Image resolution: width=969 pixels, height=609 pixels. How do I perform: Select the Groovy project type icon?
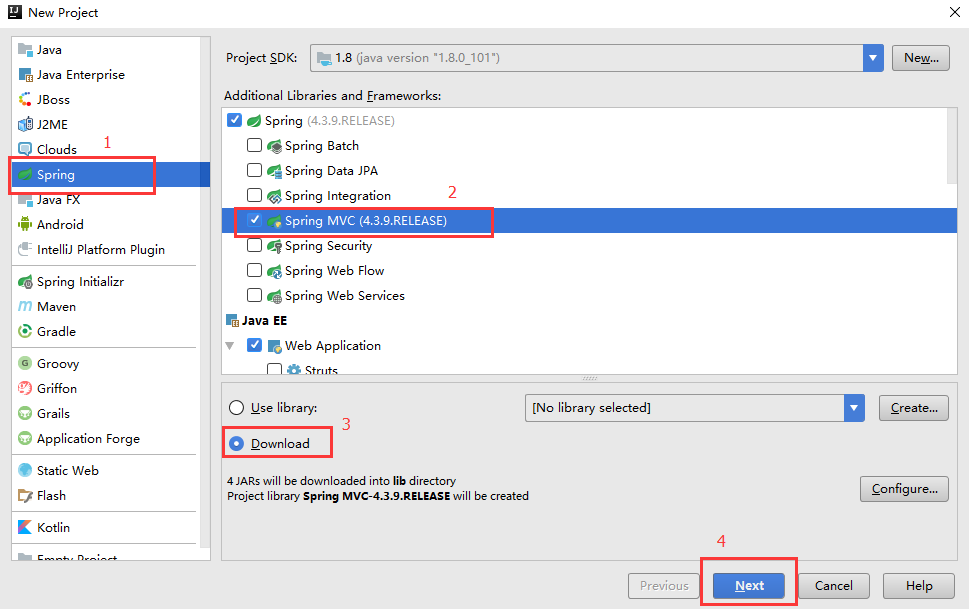click(25, 363)
